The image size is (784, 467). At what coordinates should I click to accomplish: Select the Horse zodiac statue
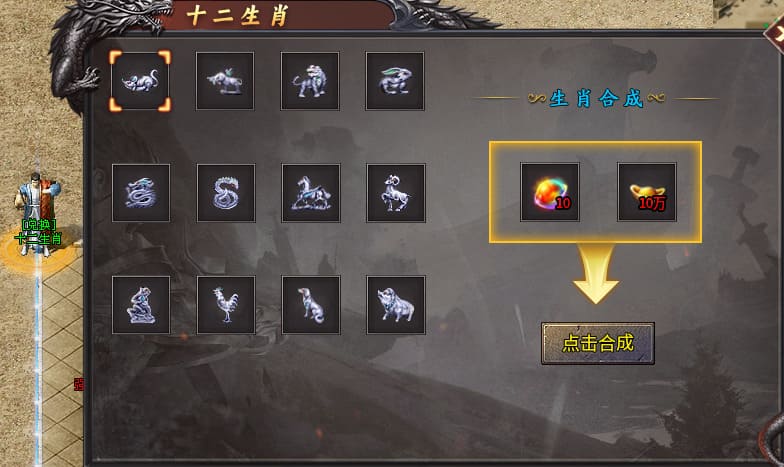[311, 193]
